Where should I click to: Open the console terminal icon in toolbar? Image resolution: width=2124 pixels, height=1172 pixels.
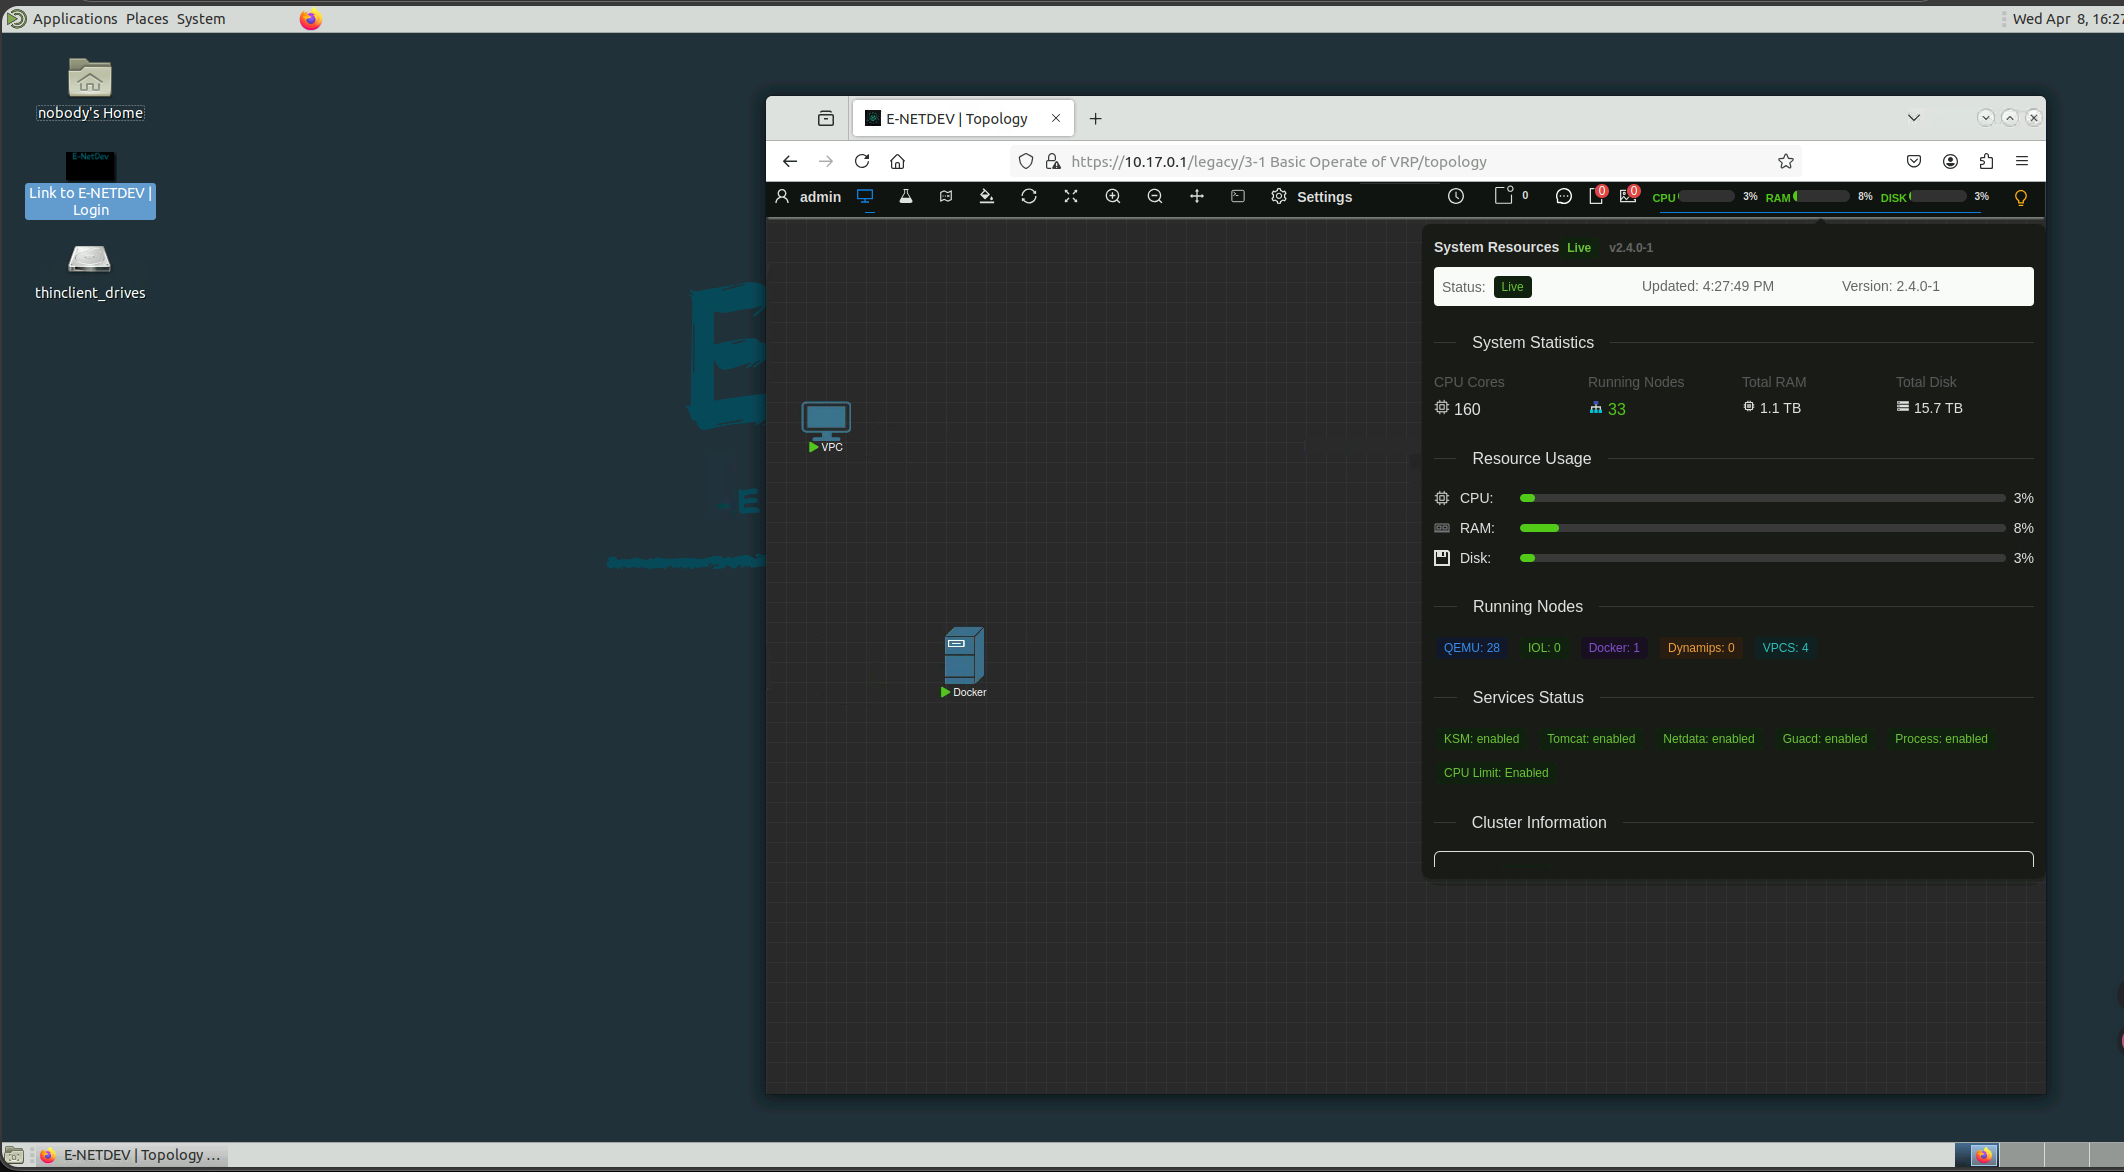point(1238,197)
